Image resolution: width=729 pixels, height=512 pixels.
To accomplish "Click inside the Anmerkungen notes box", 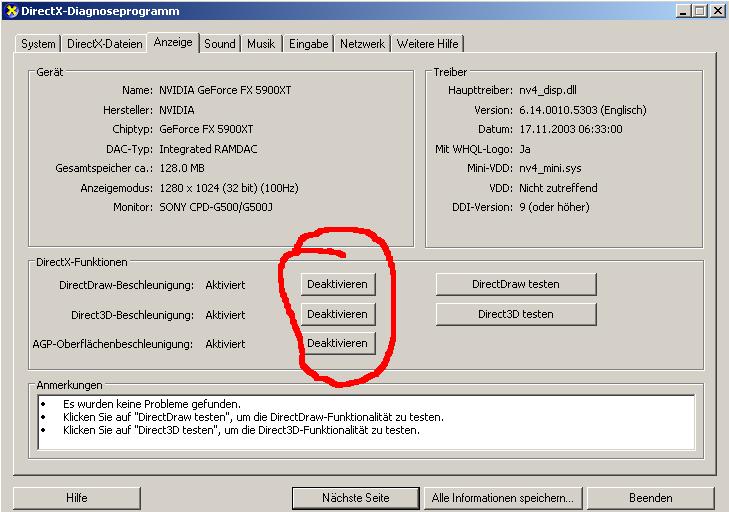I will (365, 422).
